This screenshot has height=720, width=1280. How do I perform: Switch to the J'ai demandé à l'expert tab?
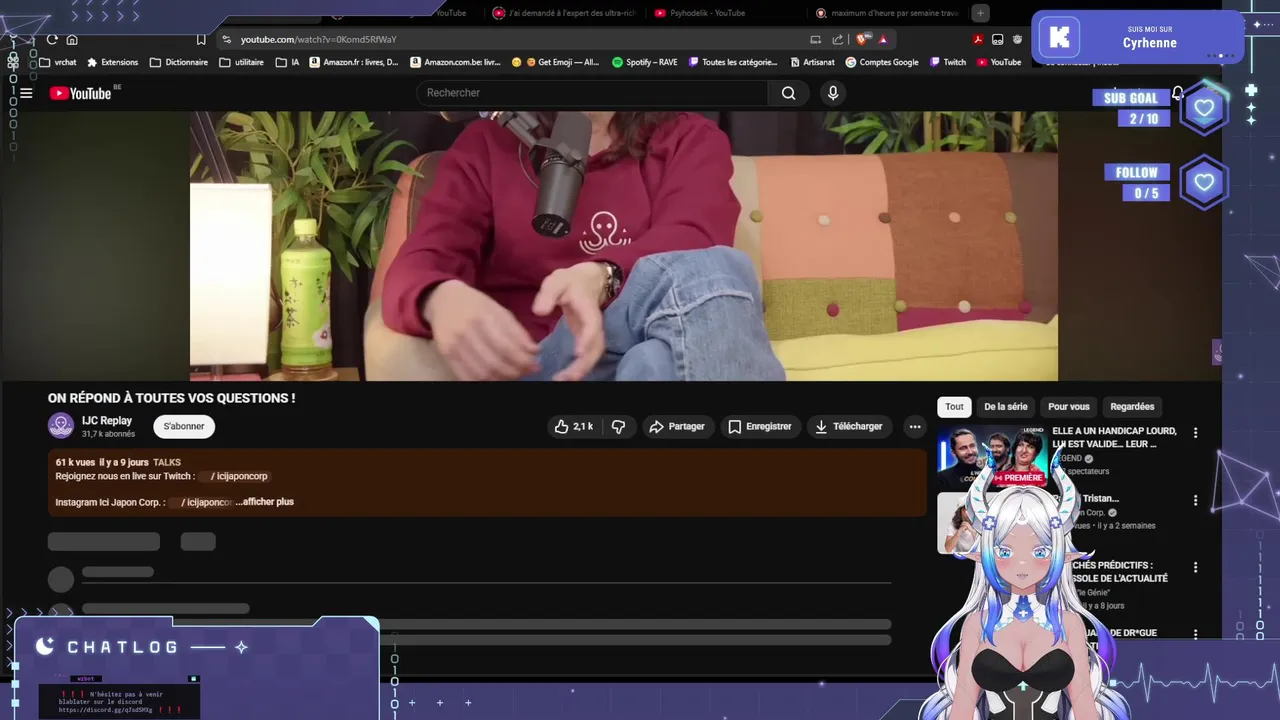[565, 13]
